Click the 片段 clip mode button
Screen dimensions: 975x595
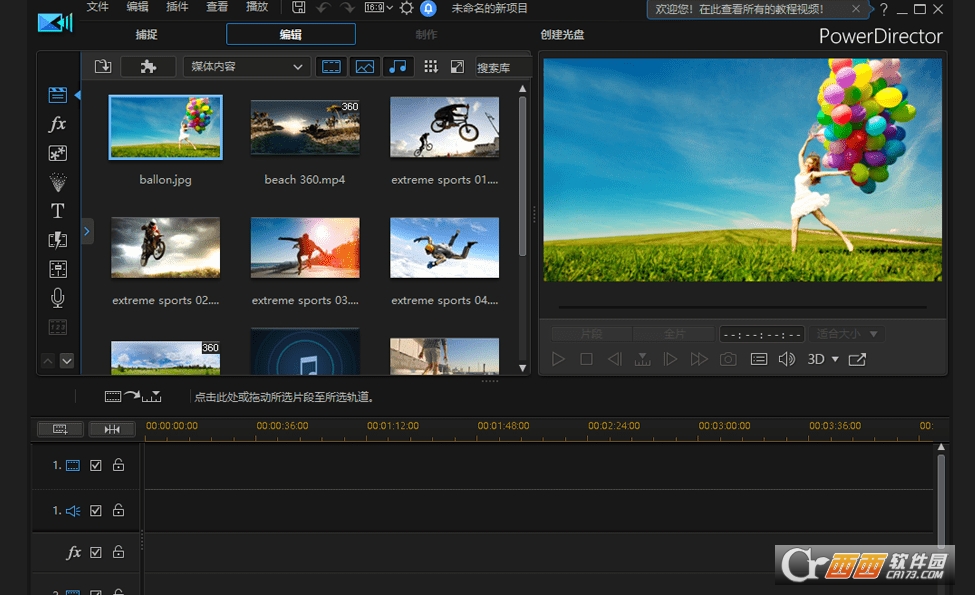tap(591, 334)
